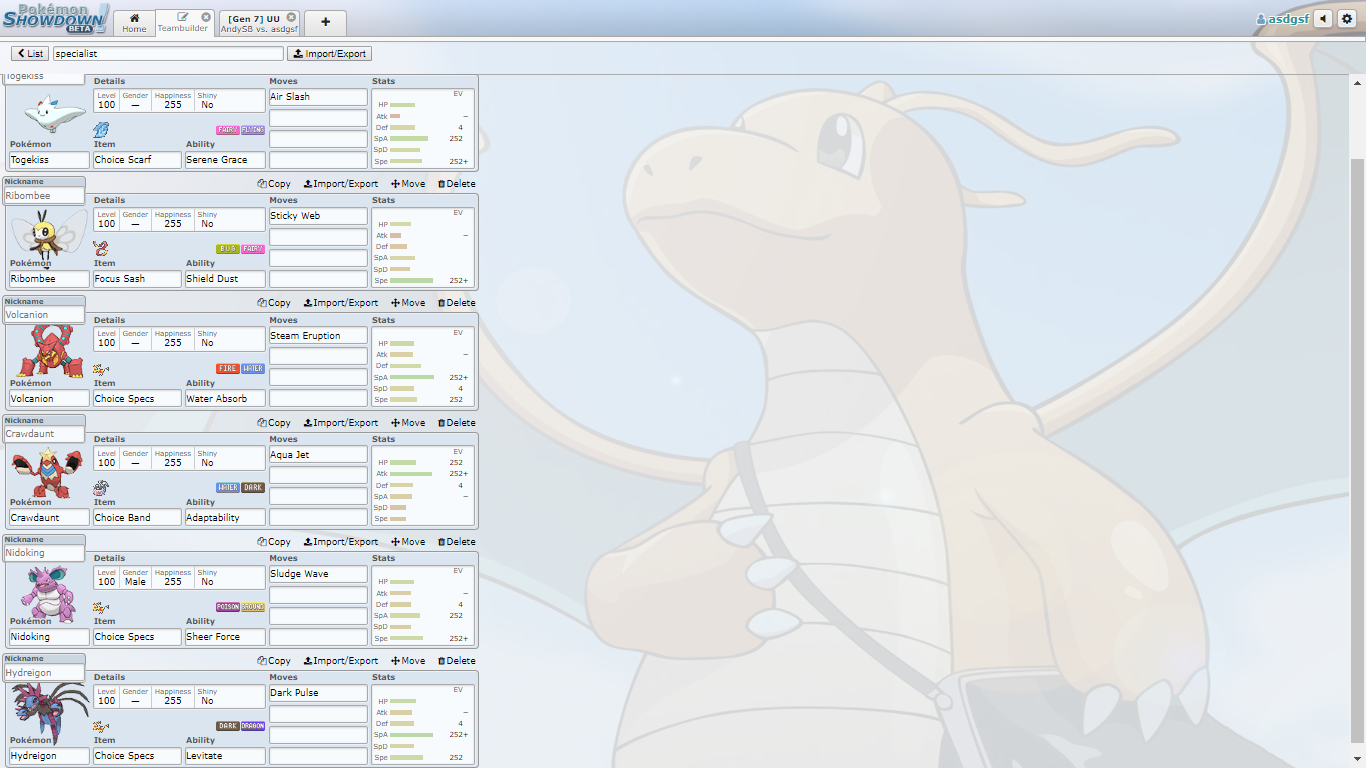1366x768 pixels.
Task: Import/Export the Hydreigon set
Action: (341, 661)
